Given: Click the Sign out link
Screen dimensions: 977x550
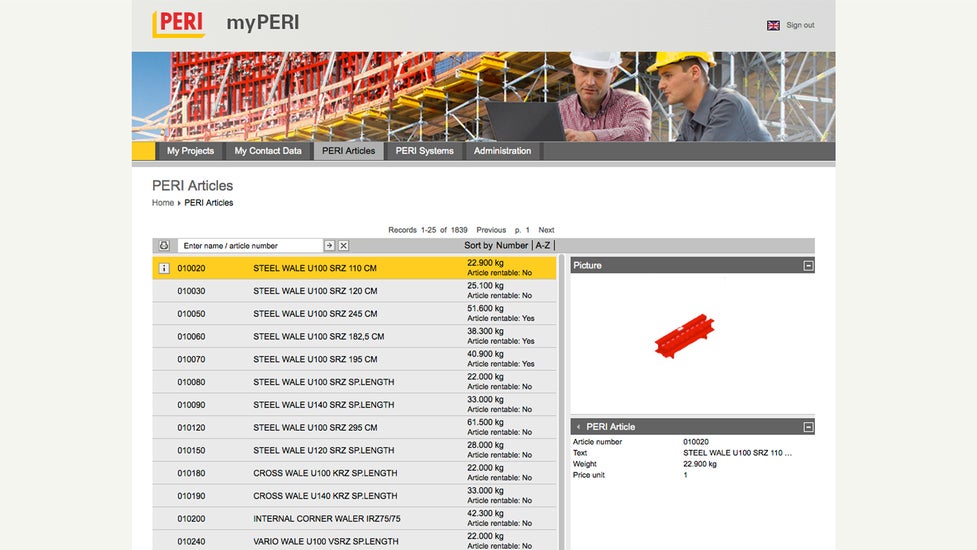Looking at the screenshot, I should pos(800,25).
